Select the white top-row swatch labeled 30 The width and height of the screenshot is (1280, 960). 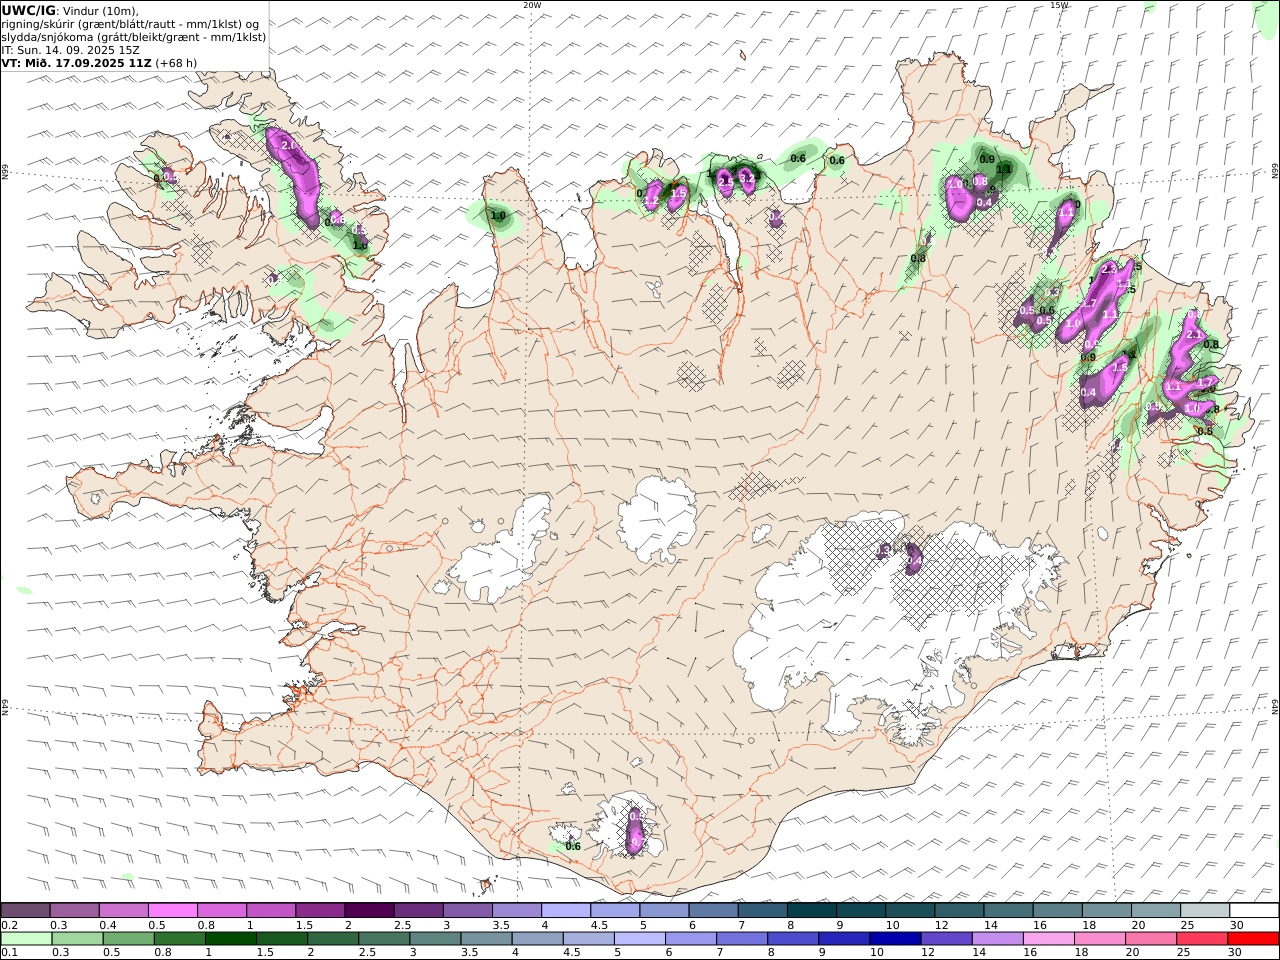pos(1254,910)
